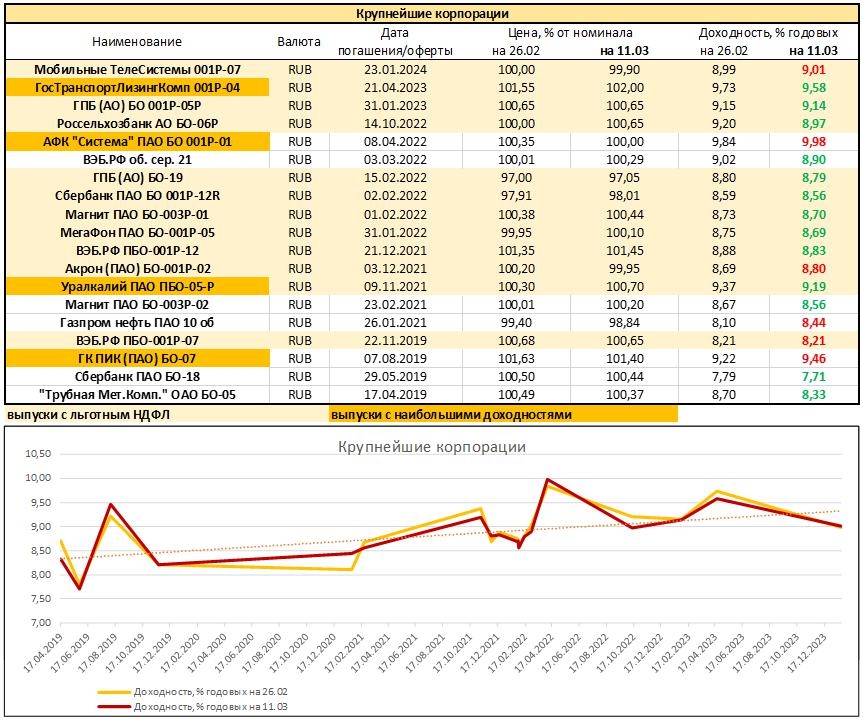Screen dimensions: 863x721
Task: Click the green yield value '9,58'
Action: [x=813, y=88]
